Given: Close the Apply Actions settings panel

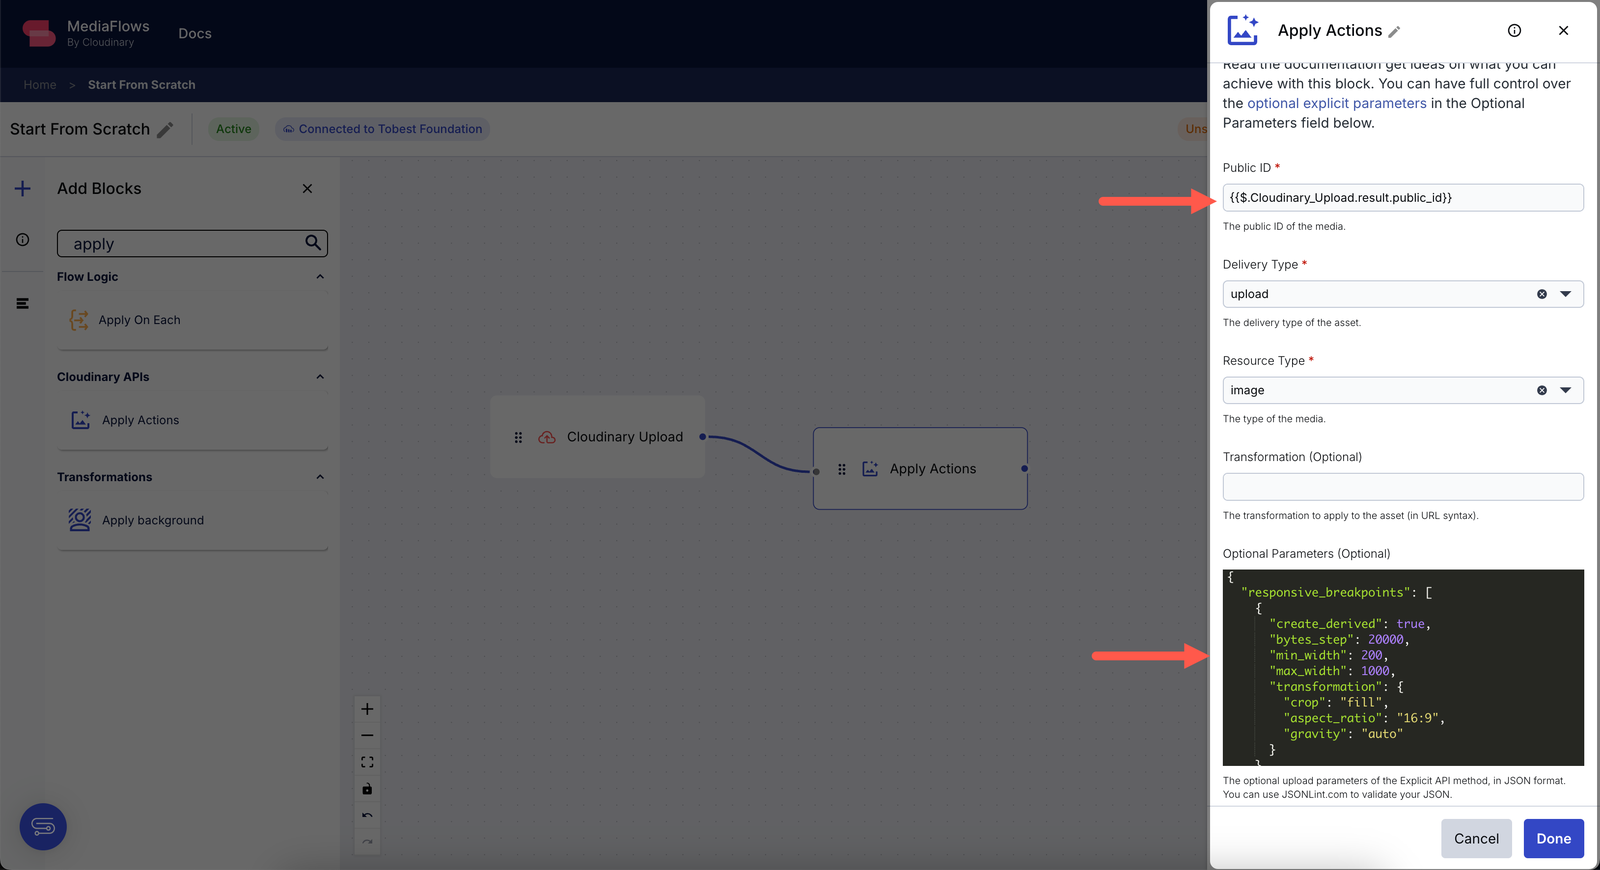Looking at the screenshot, I should click(x=1563, y=31).
